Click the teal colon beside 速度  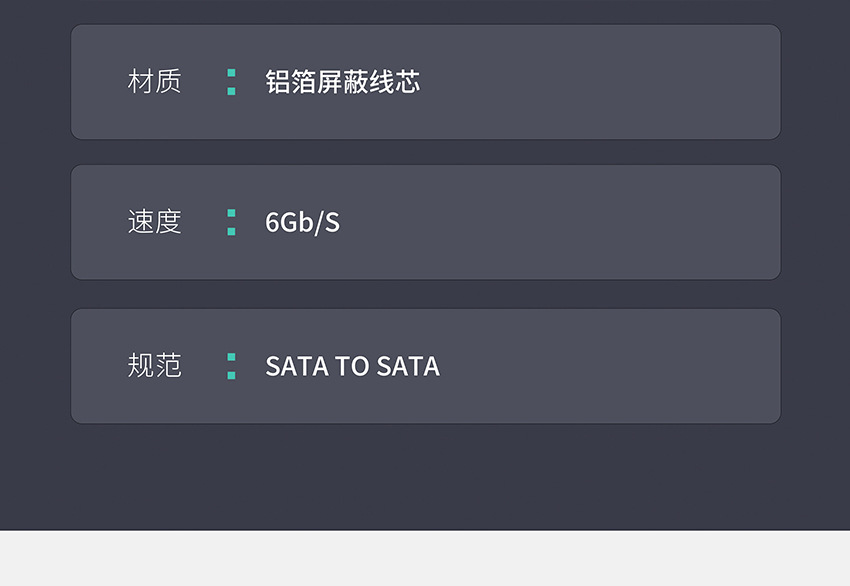click(x=231, y=222)
